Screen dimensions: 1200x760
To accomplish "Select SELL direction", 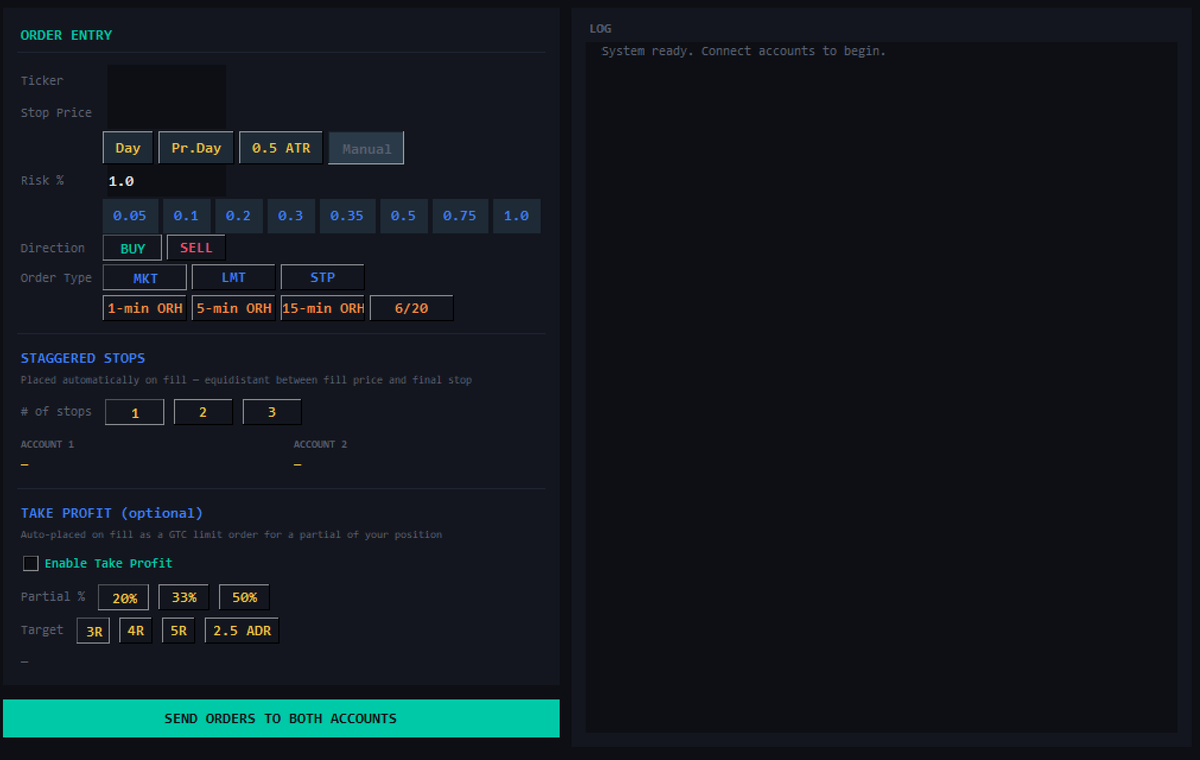I will pos(196,248).
